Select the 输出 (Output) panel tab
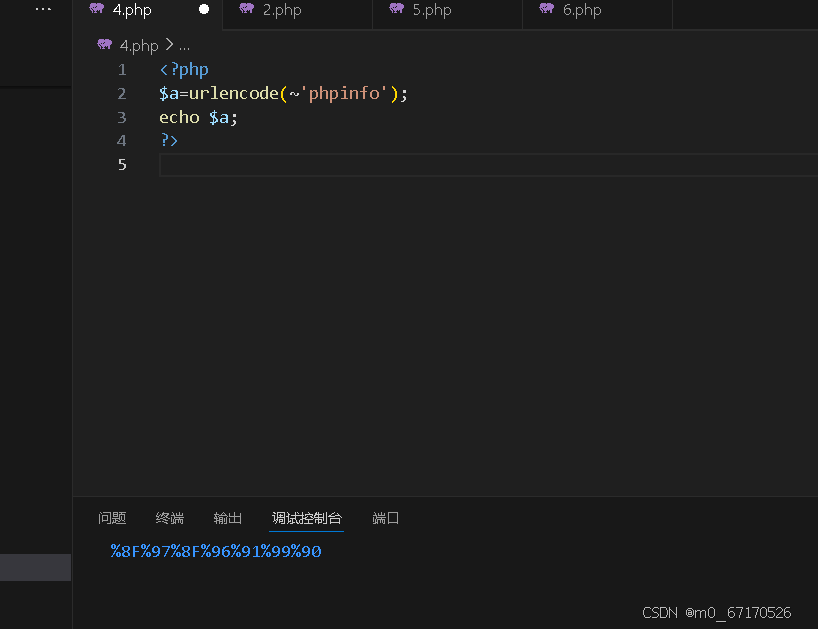The image size is (818, 629). point(227,518)
